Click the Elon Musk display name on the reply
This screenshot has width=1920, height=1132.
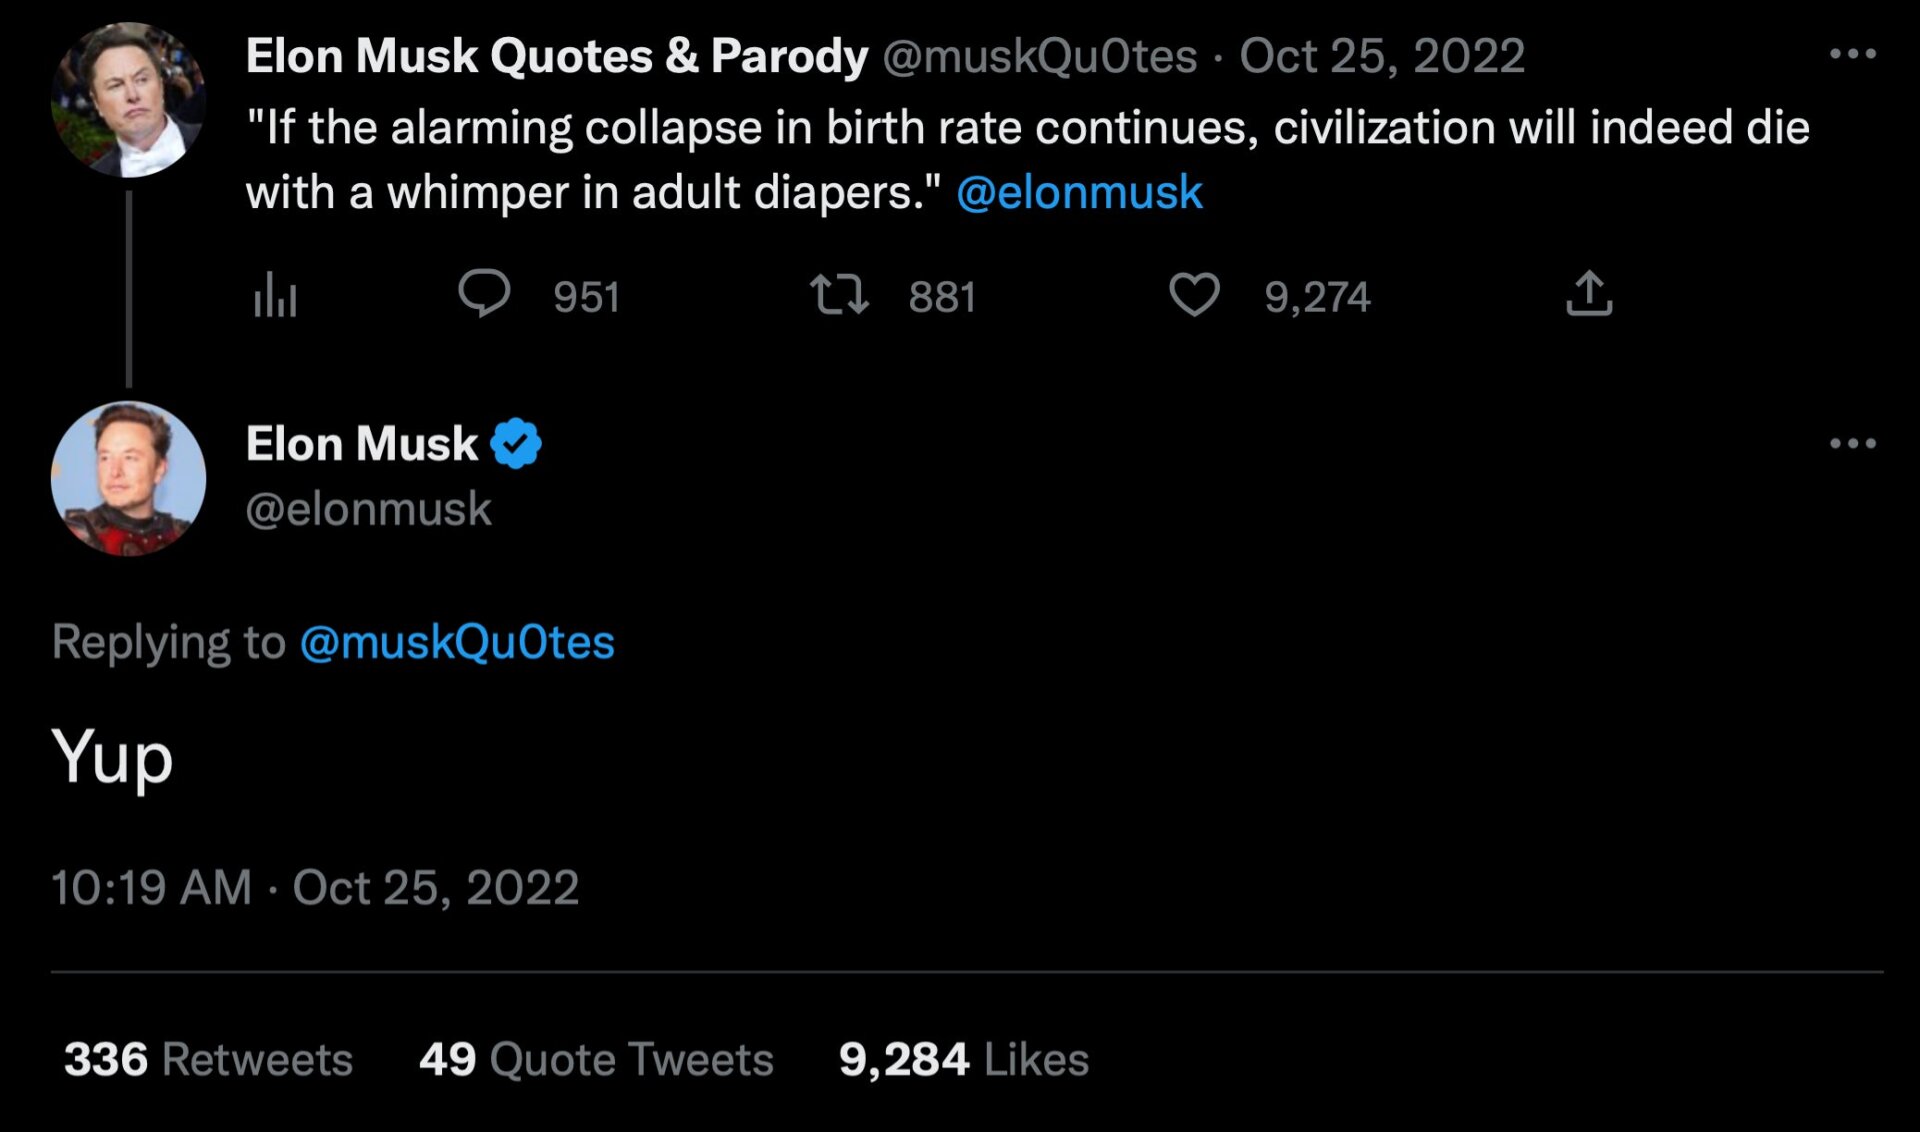click(362, 443)
